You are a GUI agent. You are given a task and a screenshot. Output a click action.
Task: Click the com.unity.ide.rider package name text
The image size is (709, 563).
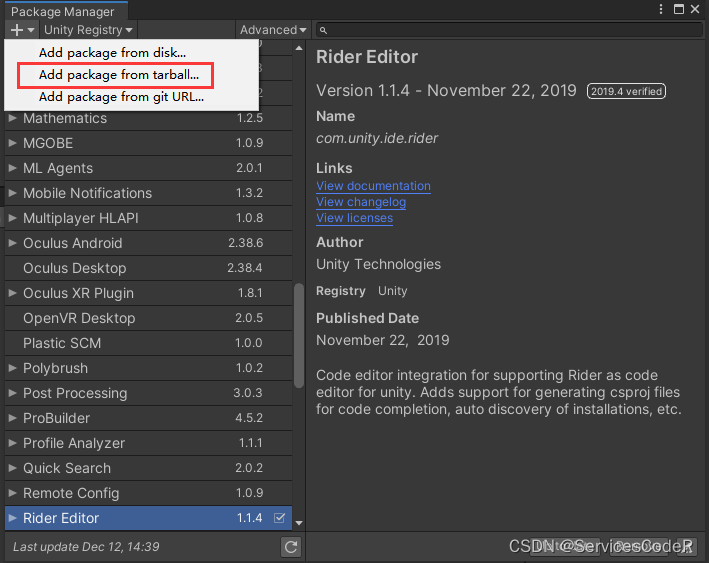coord(377,138)
